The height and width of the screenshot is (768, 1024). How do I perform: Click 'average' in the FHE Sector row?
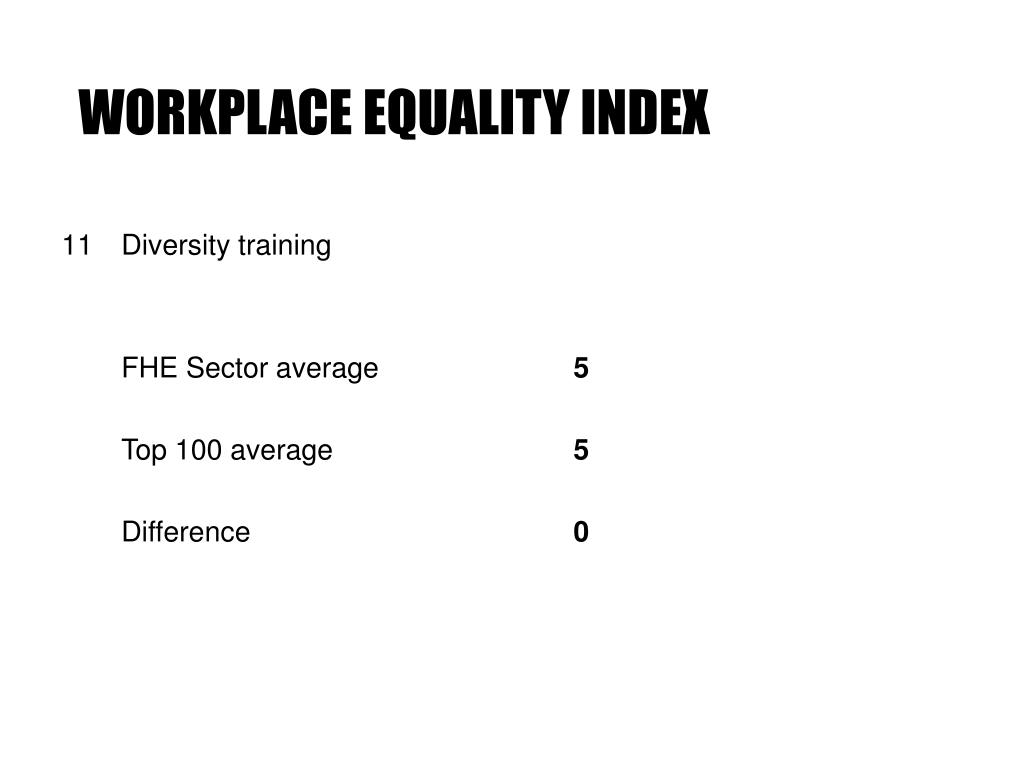tap(327, 370)
